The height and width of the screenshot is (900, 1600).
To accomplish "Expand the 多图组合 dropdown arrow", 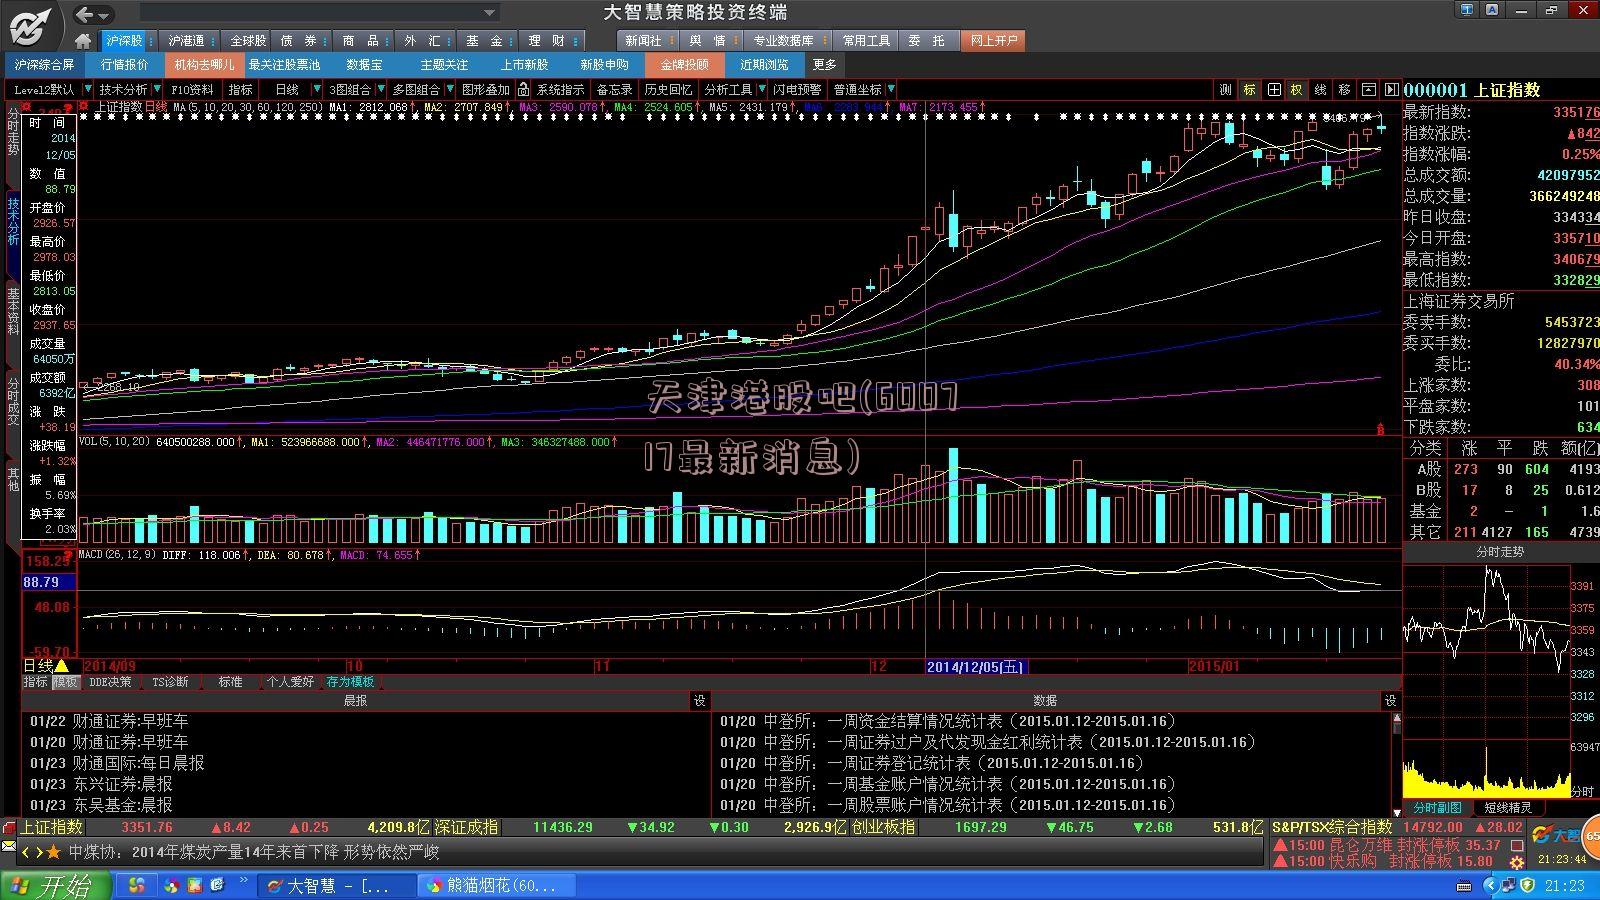I will (x=449, y=90).
